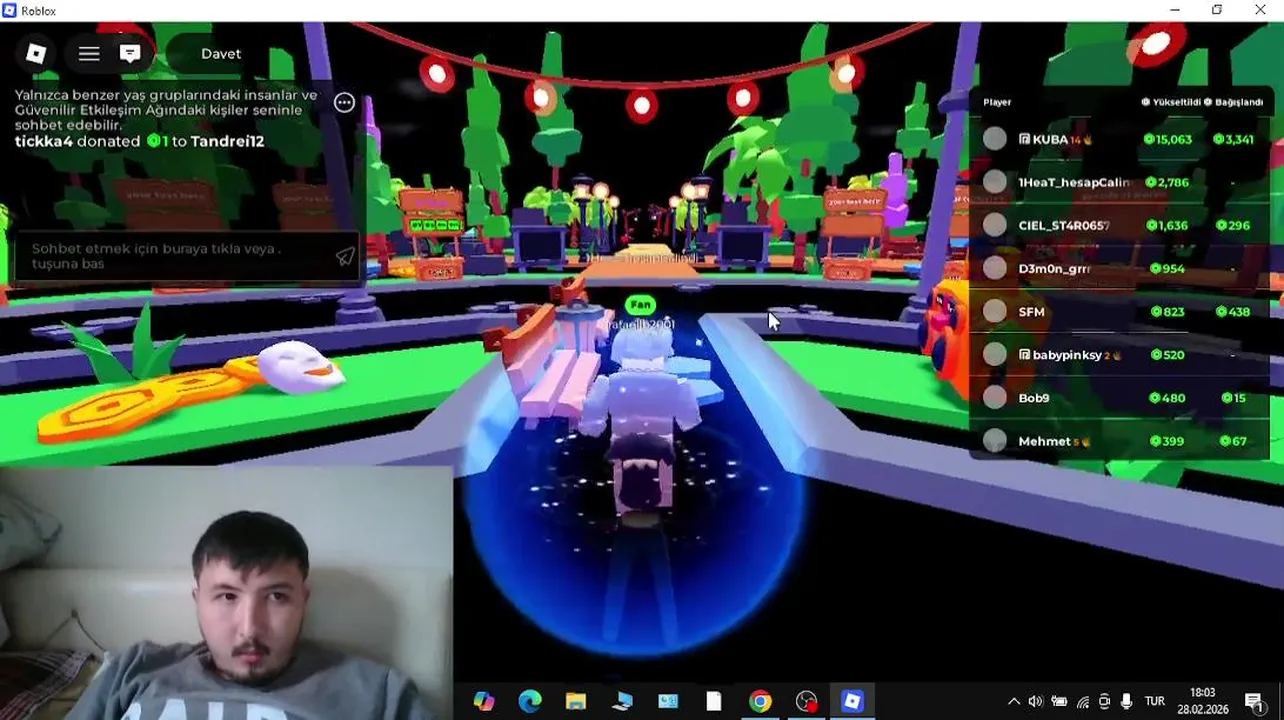Click the send message arrow icon
1284x720 pixels.
[x=344, y=257]
